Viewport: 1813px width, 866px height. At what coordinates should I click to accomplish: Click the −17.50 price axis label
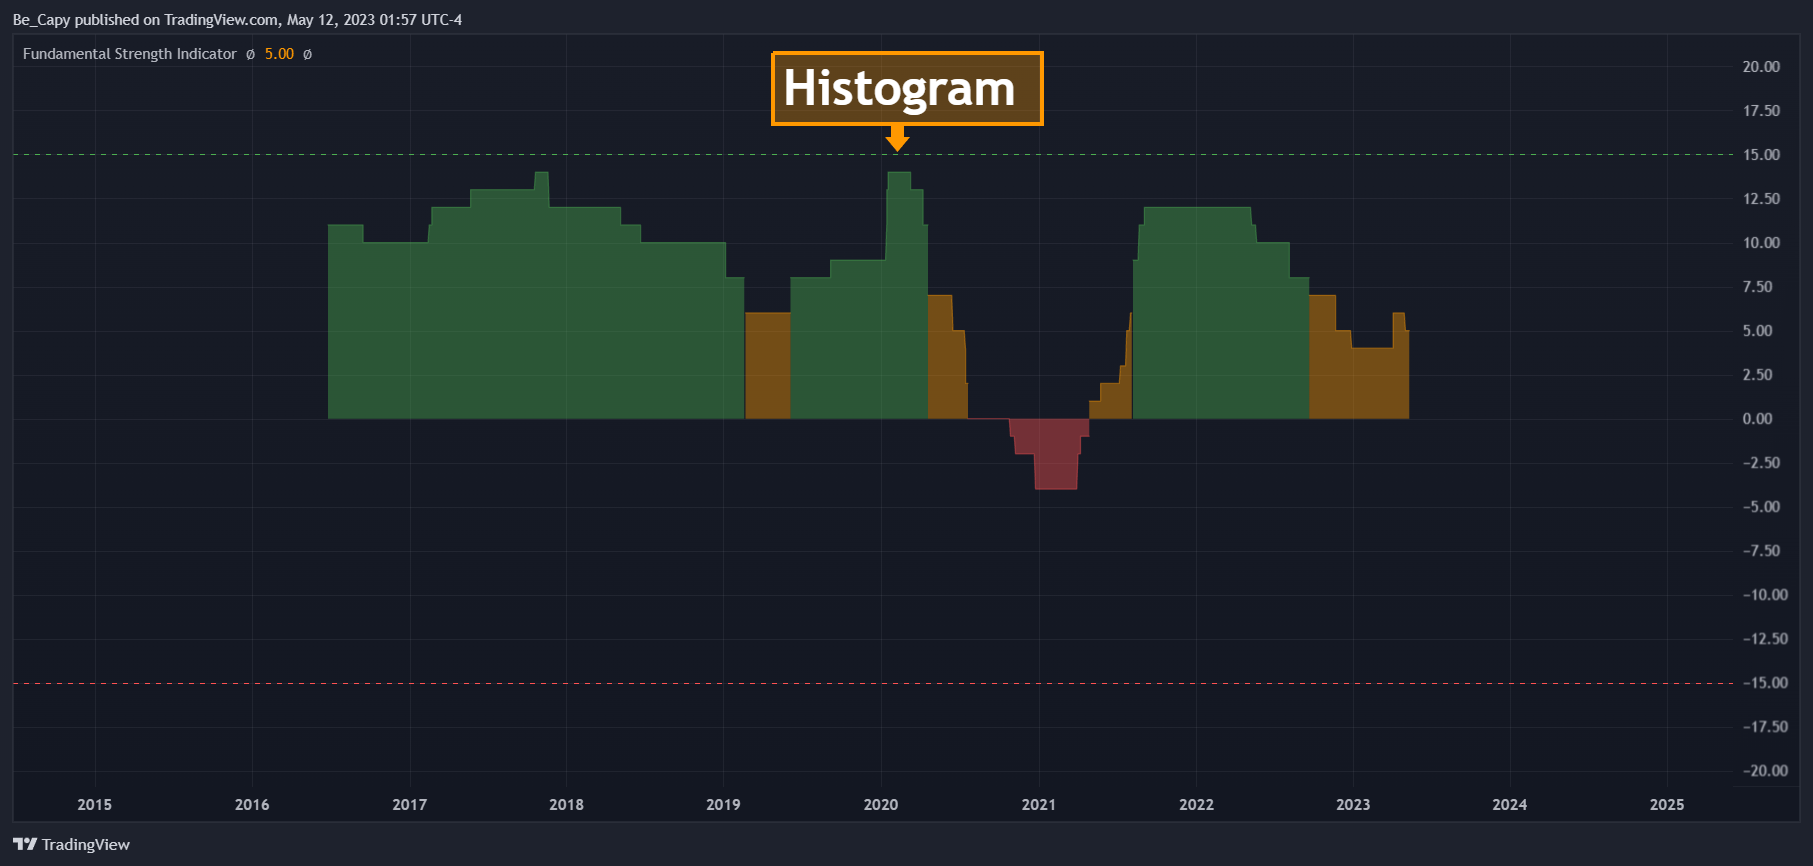pos(1765,727)
